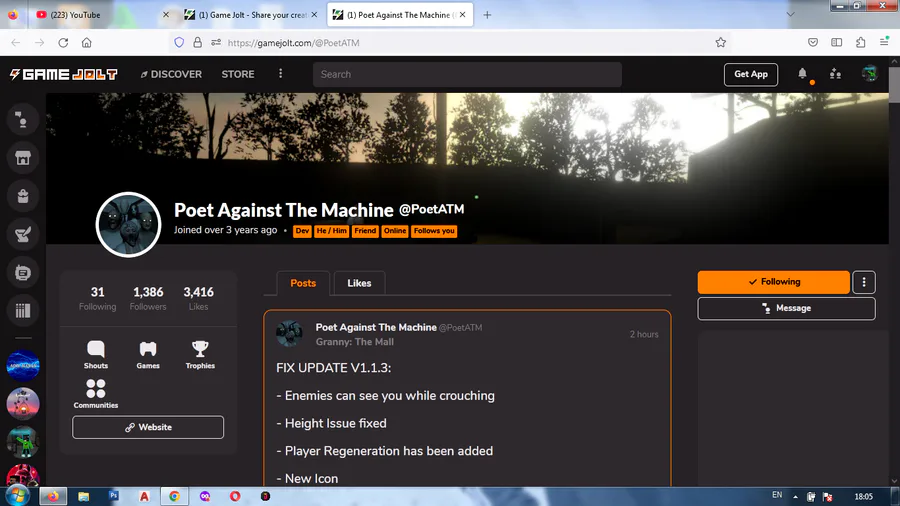The width and height of the screenshot is (900, 506).
Task: Click the Windows Start button
Action: [x=17, y=496]
